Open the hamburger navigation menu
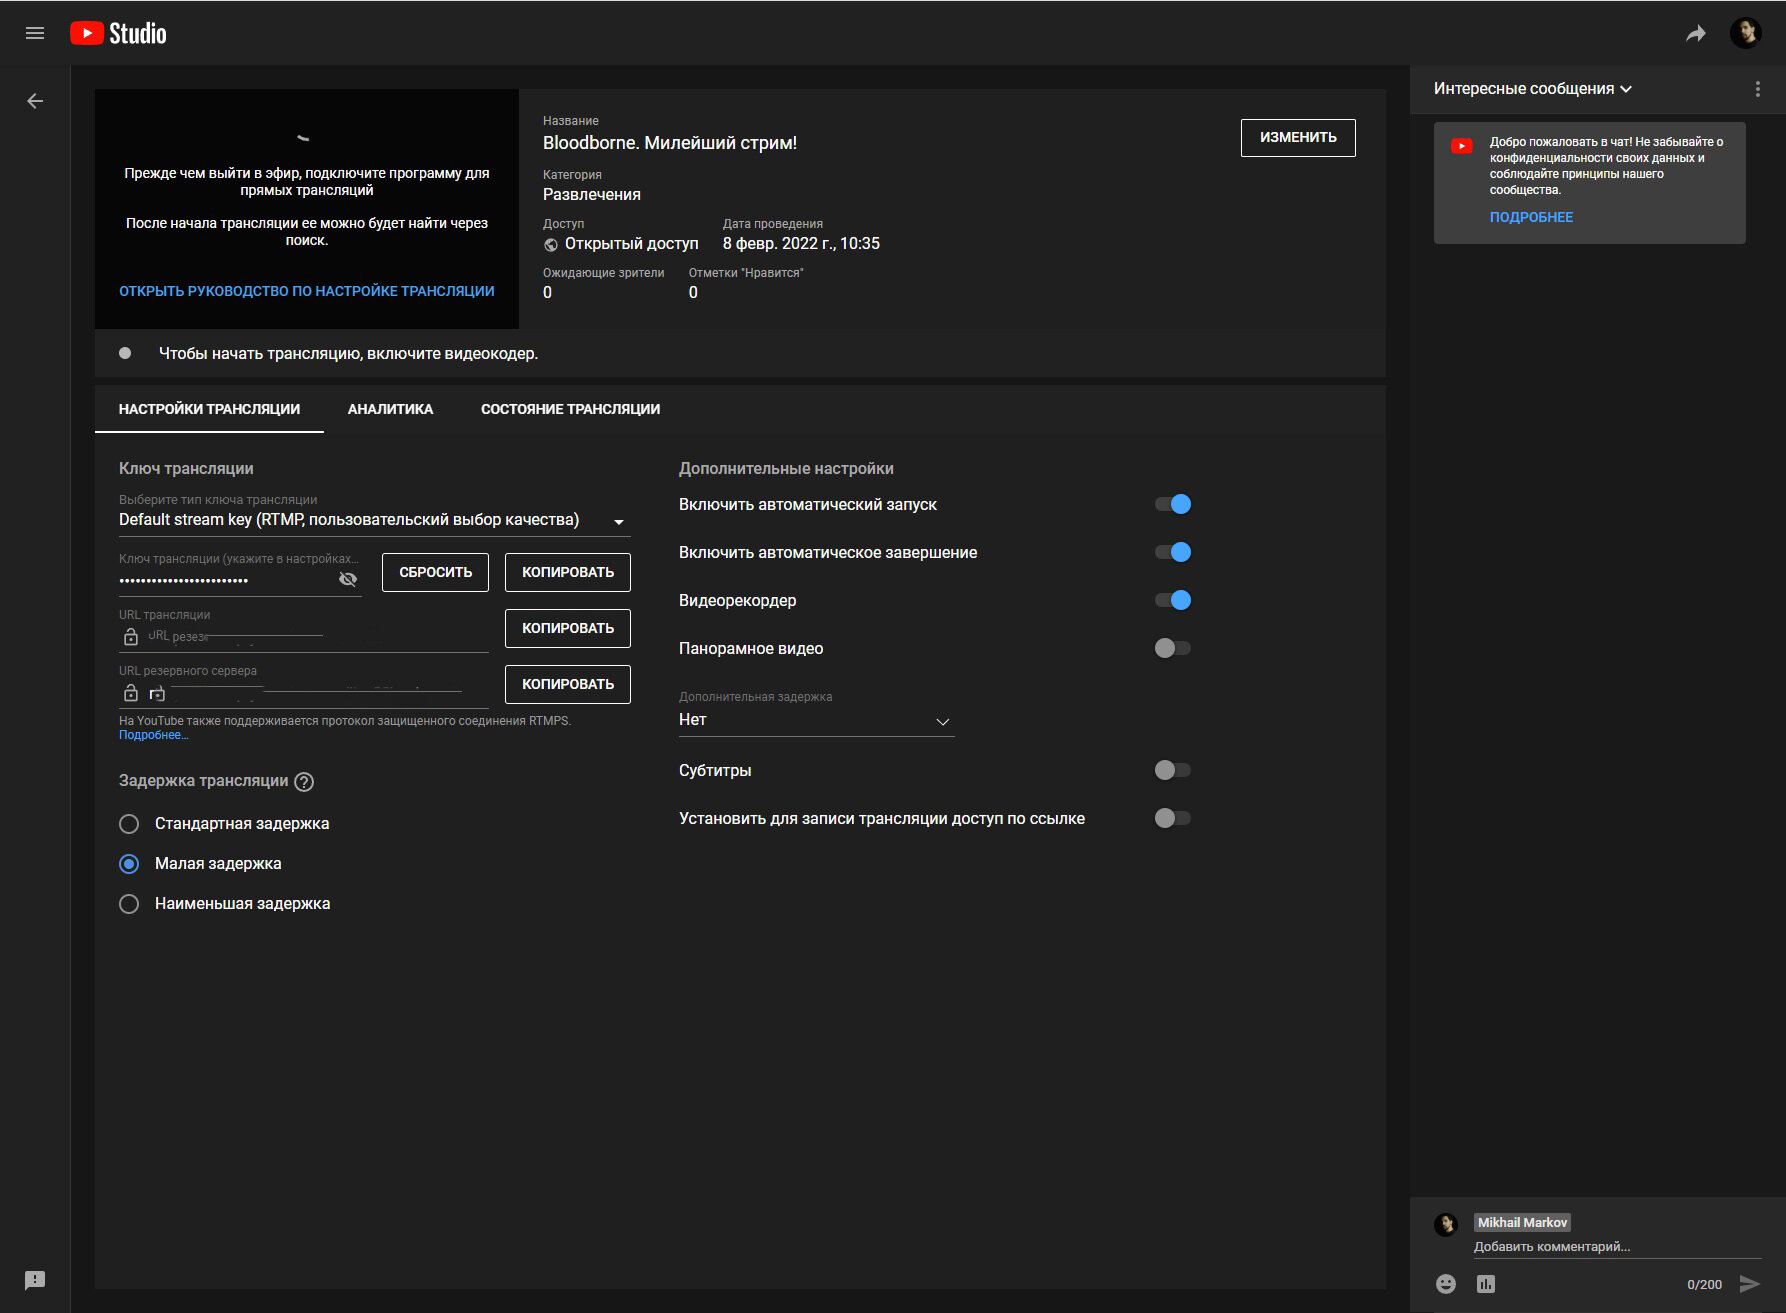The height and width of the screenshot is (1313, 1786). 35,33
